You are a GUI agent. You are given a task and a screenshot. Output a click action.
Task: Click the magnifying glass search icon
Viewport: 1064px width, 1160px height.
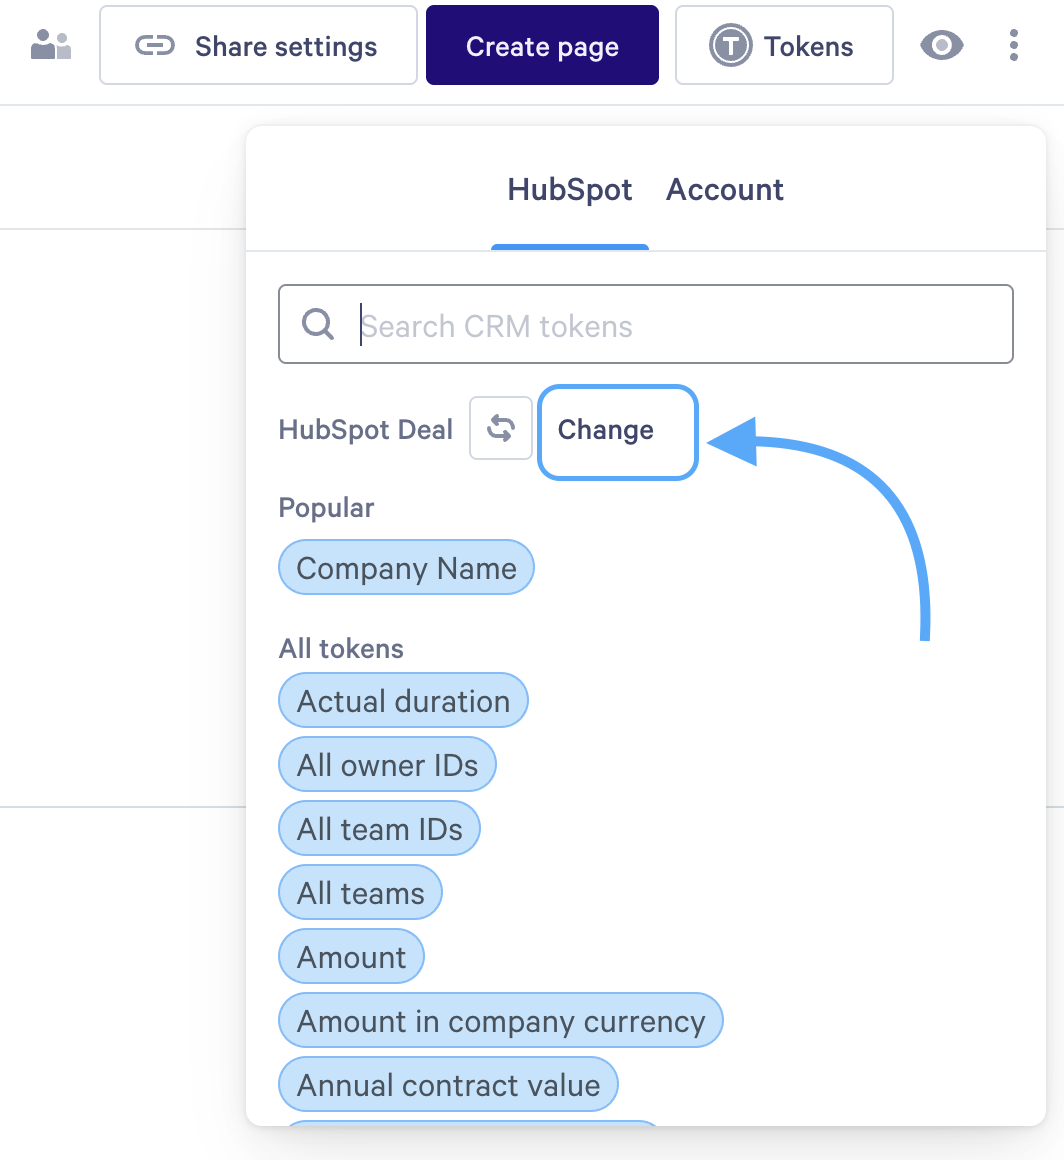coord(318,325)
